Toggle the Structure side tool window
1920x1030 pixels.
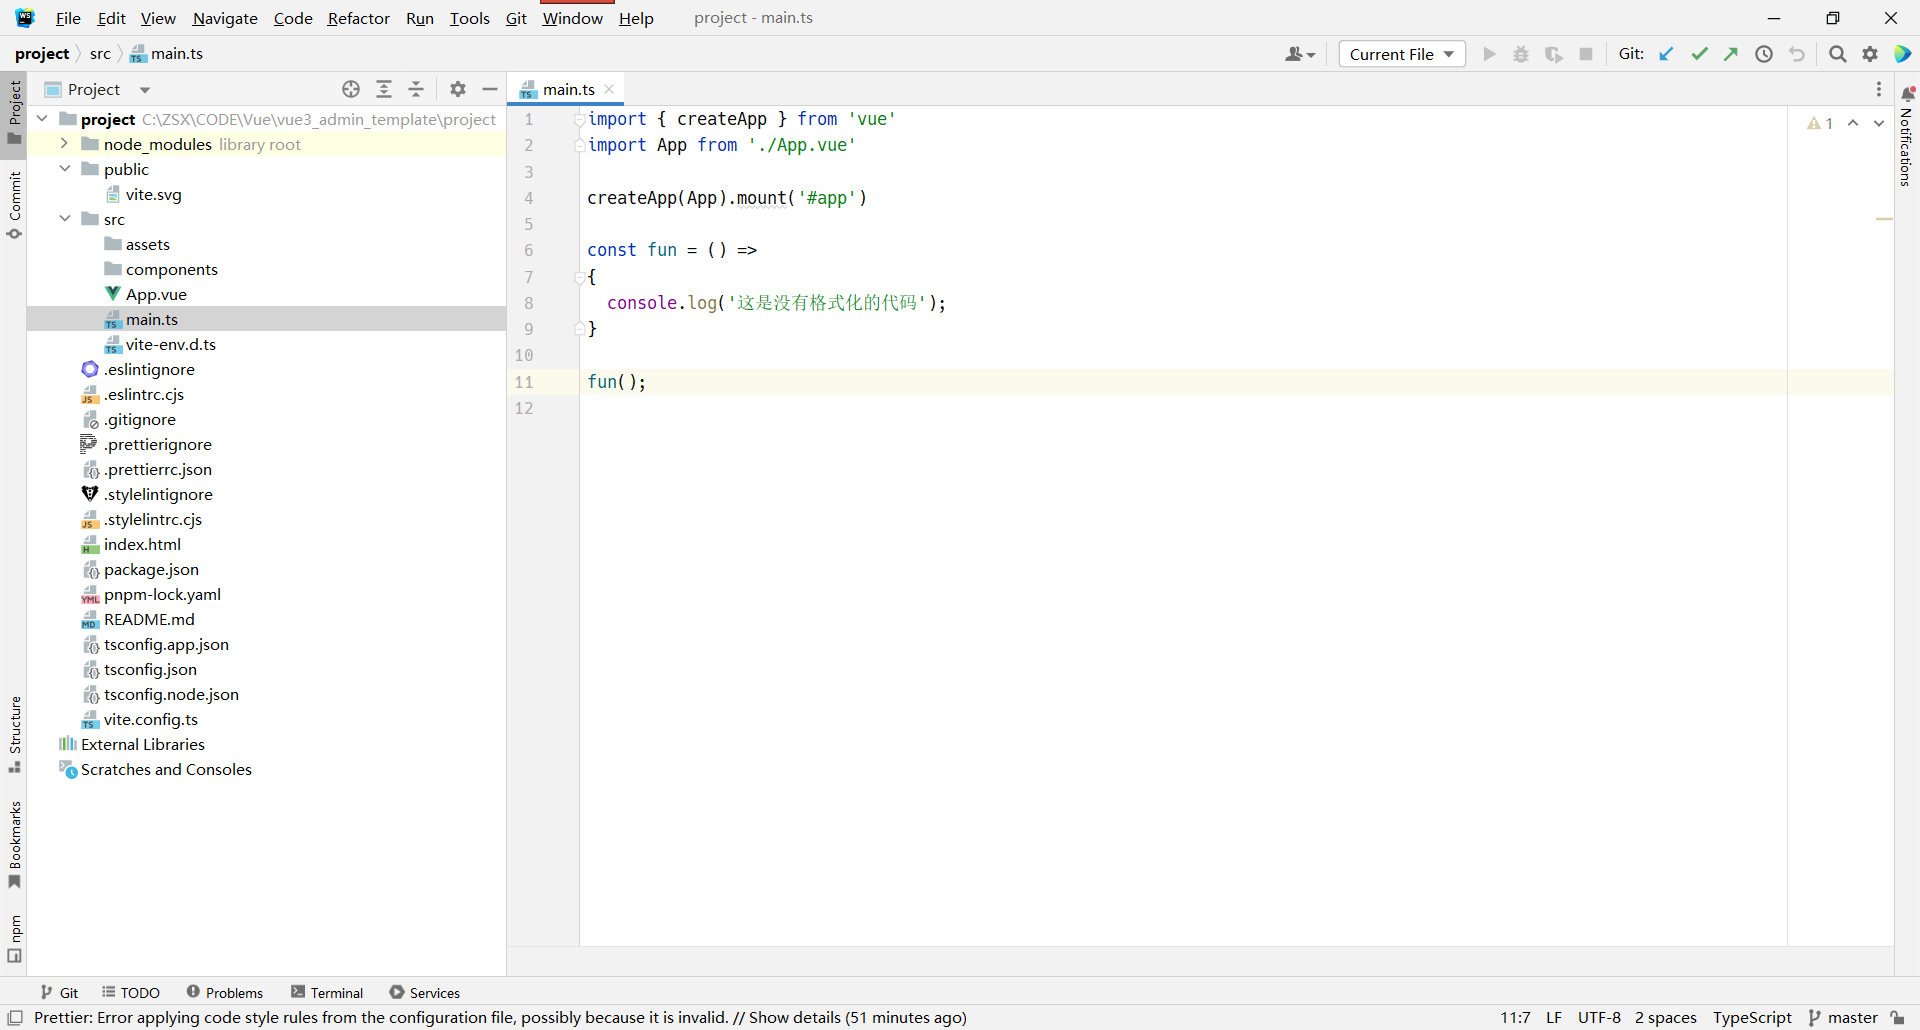click(x=14, y=734)
